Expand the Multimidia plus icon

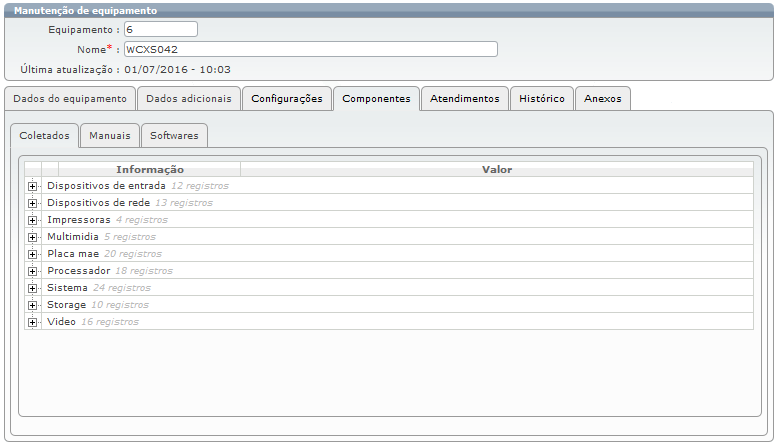(33, 237)
